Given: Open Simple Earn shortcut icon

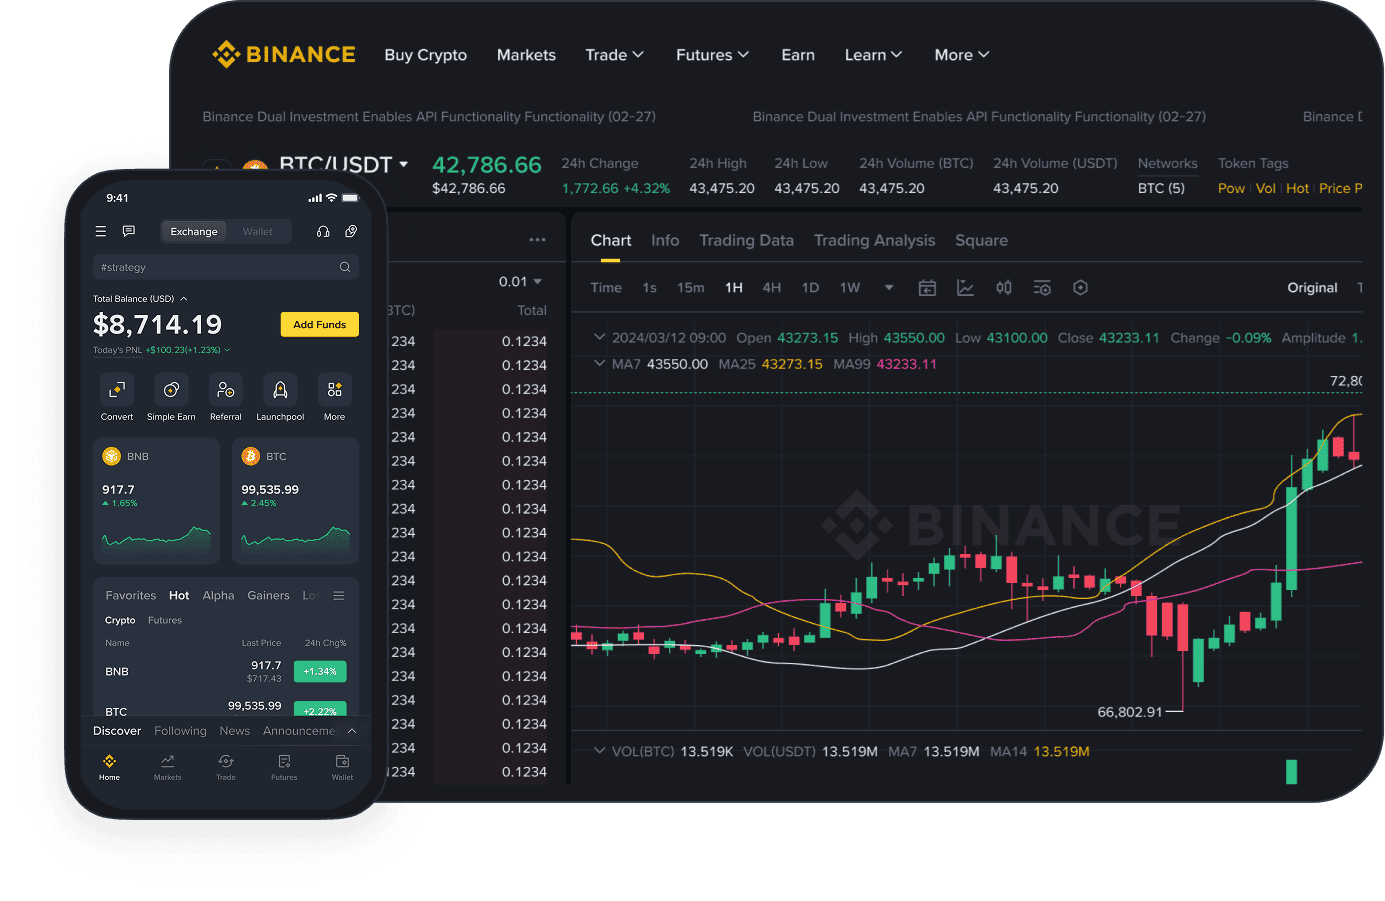Looking at the screenshot, I should 171,389.
